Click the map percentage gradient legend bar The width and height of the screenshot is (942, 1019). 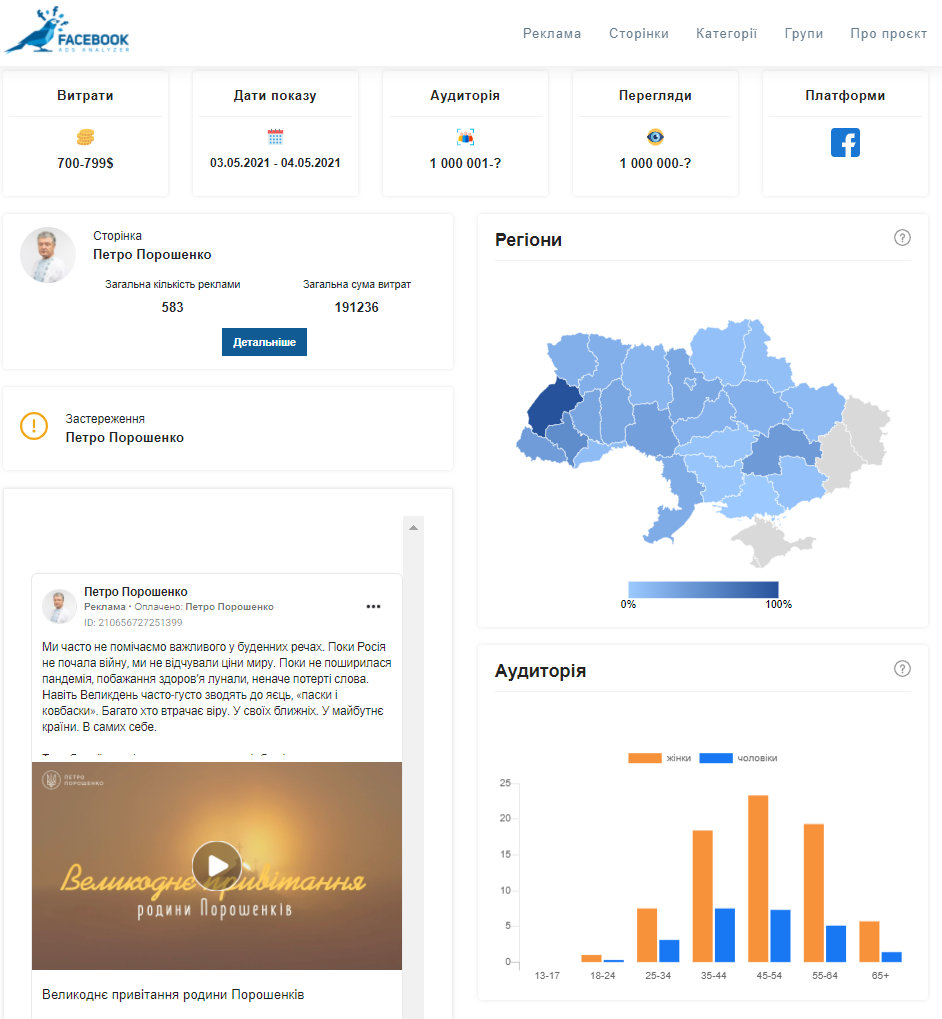pyautogui.click(x=703, y=589)
